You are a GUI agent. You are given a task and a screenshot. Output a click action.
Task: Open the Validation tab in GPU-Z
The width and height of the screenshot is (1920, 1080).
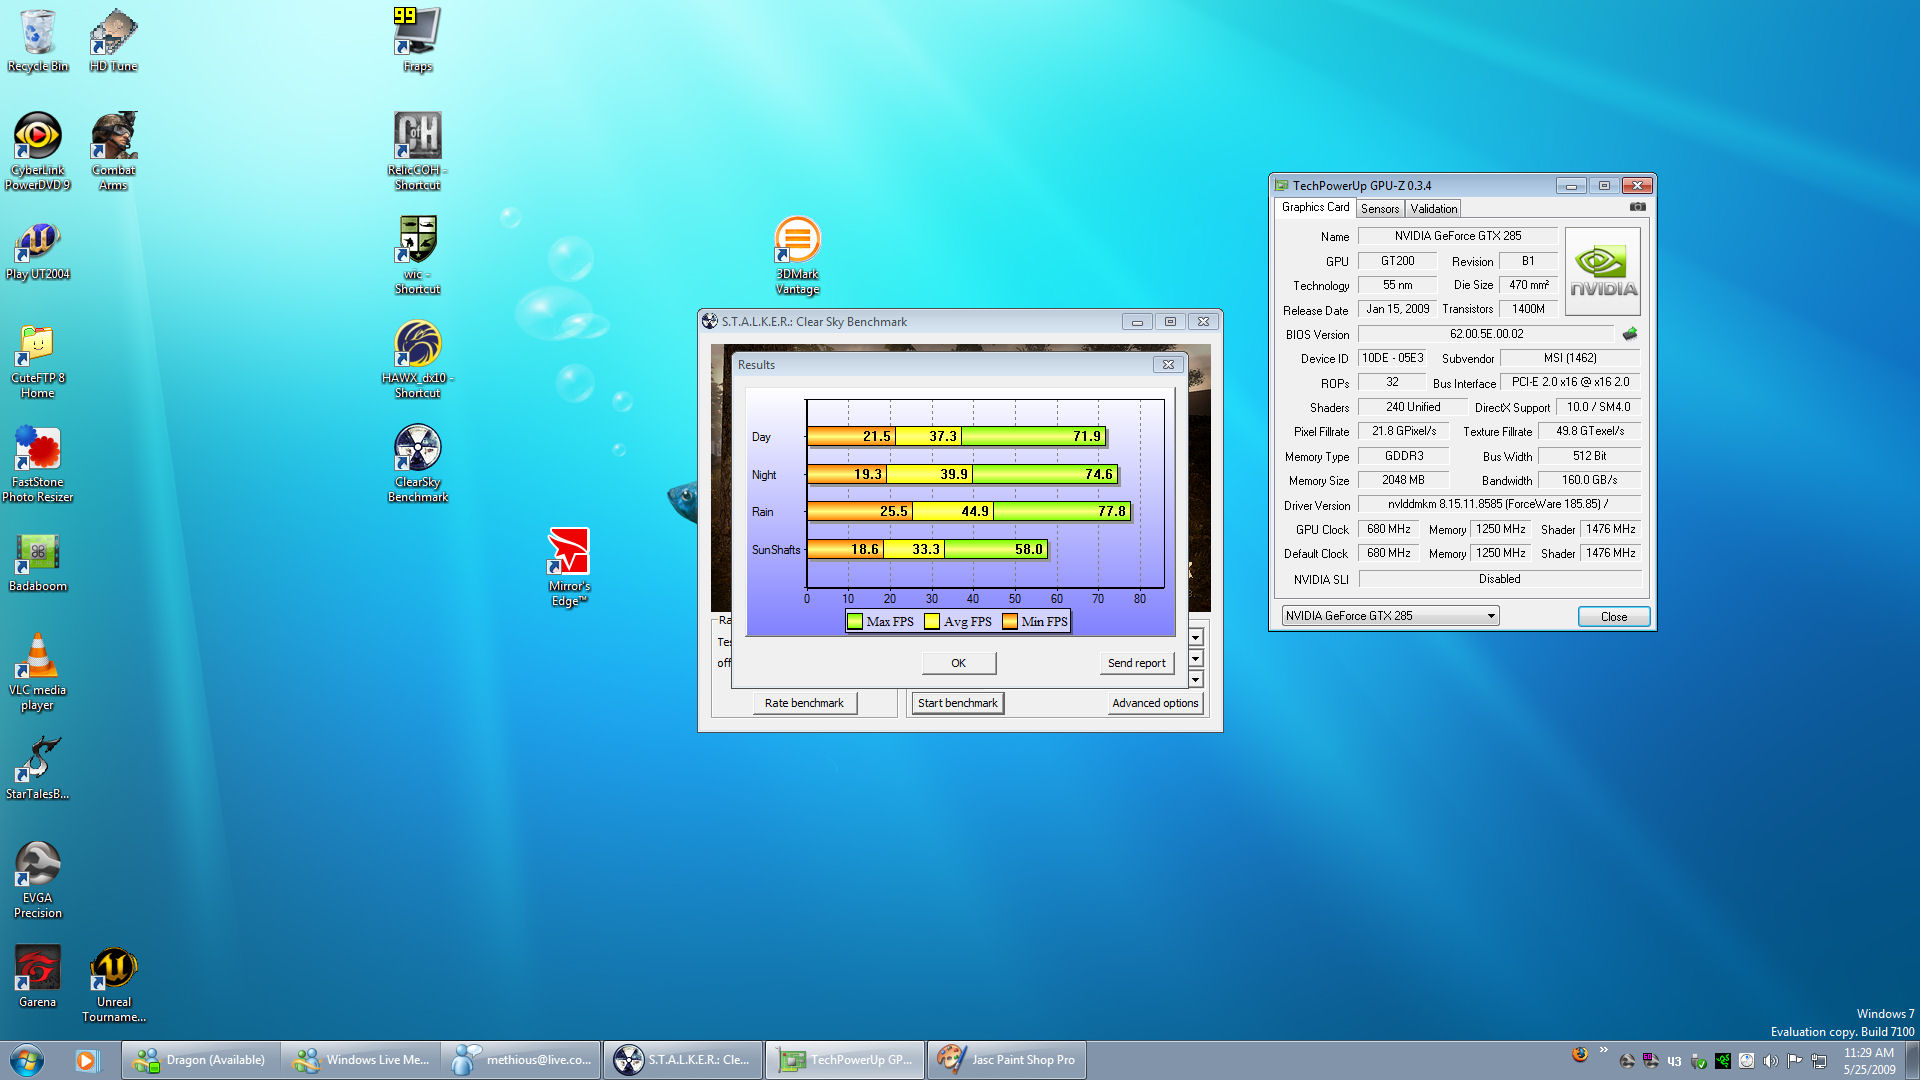point(1433,209)
